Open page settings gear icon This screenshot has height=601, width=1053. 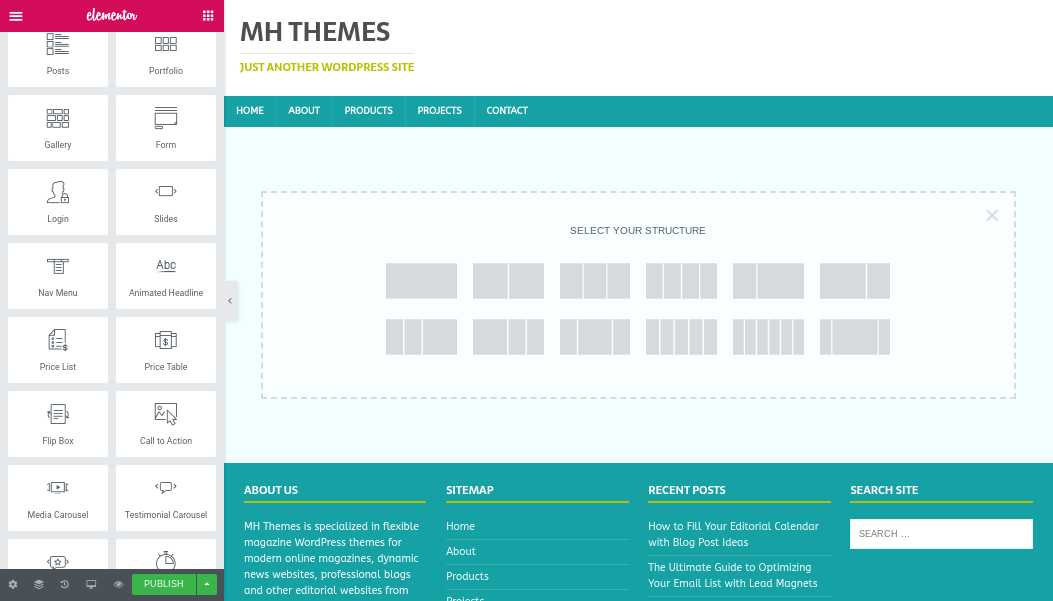point(13,584)
